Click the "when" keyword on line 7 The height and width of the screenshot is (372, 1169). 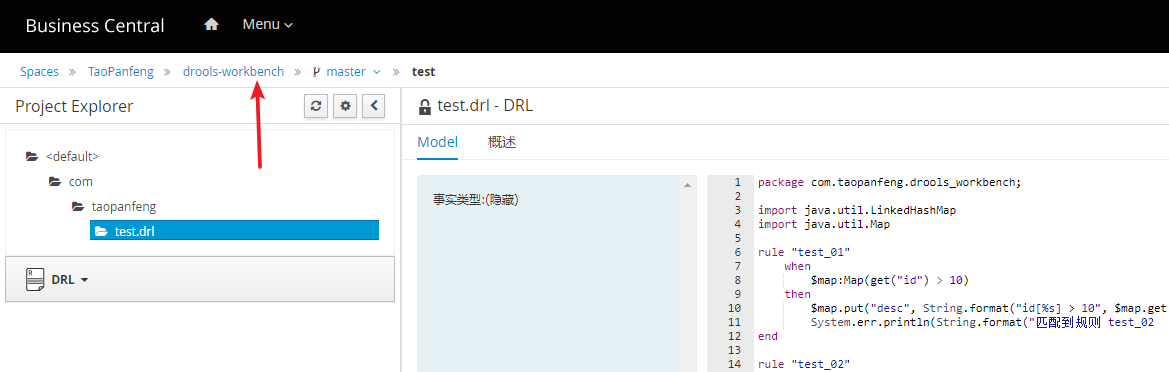(x=797, y=266)
